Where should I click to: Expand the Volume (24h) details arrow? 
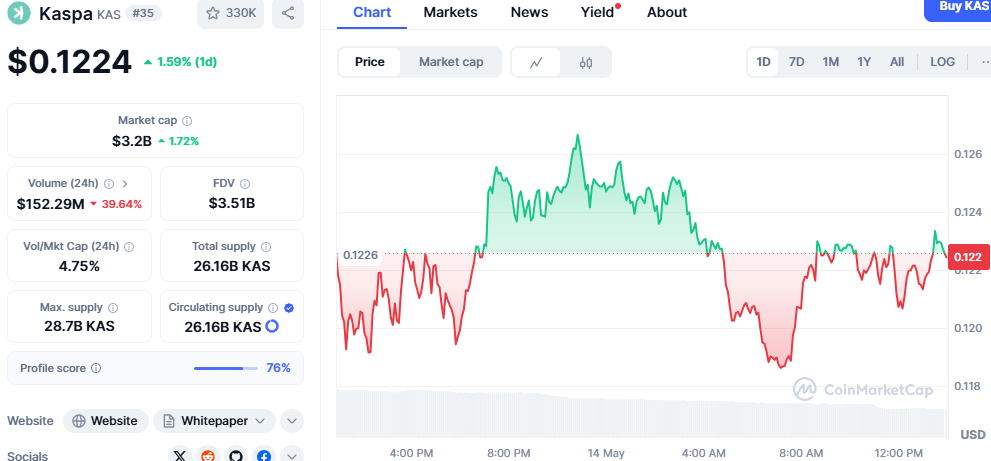tap(124, 184)
